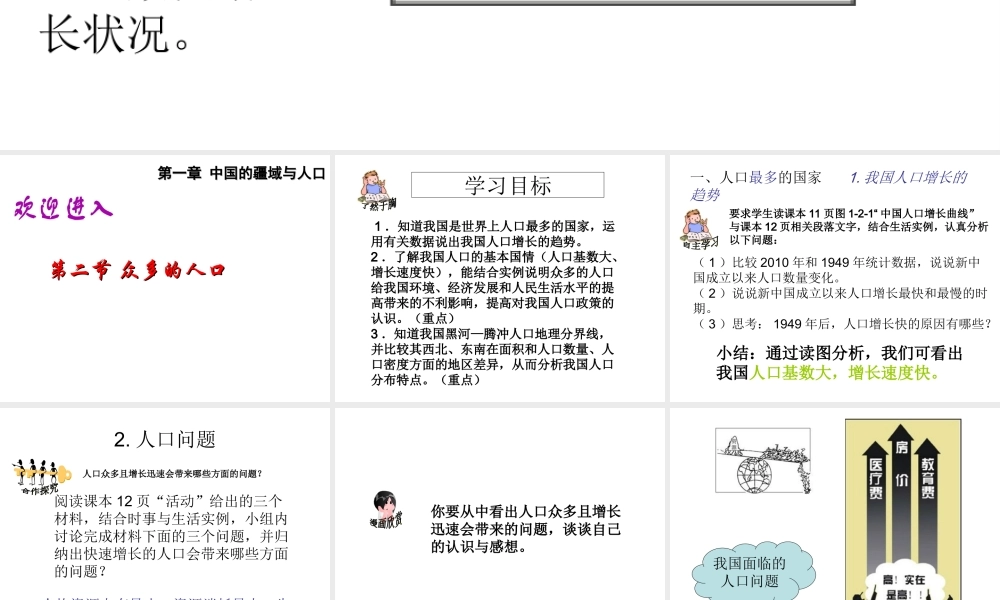Viewport: 1000px width, 600px height.
Task: Open the slide with the '我国面临的人口问题' cloud
Action: coord(835,504)
